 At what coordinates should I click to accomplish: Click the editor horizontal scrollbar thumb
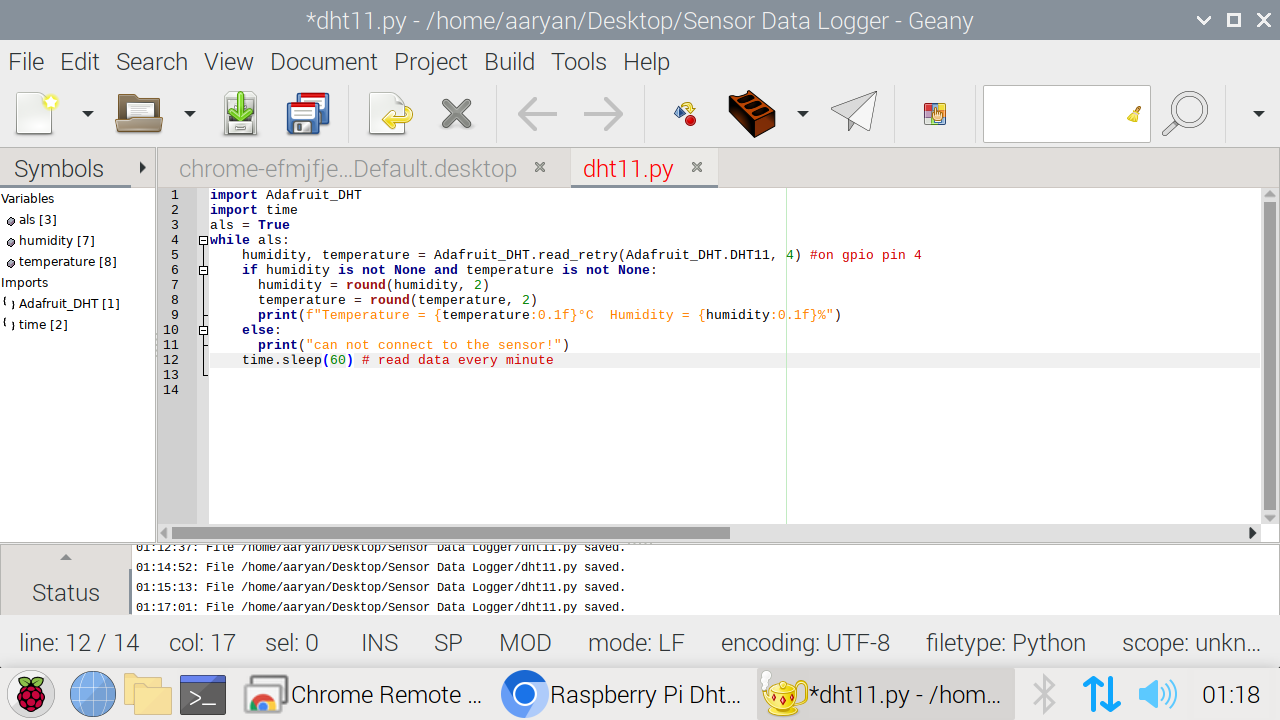451,533
